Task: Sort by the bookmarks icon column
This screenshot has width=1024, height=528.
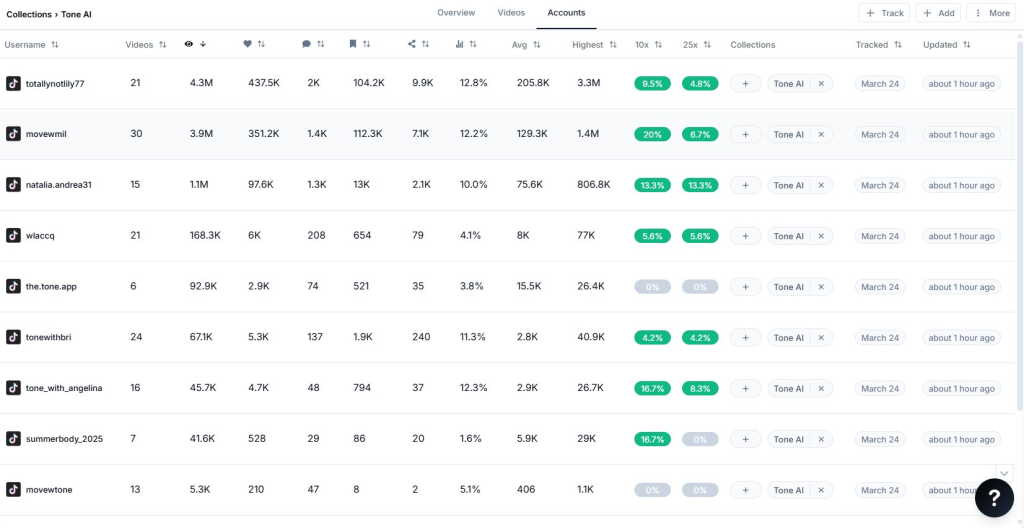Action: pyautogui.click(x=359, y=44)
